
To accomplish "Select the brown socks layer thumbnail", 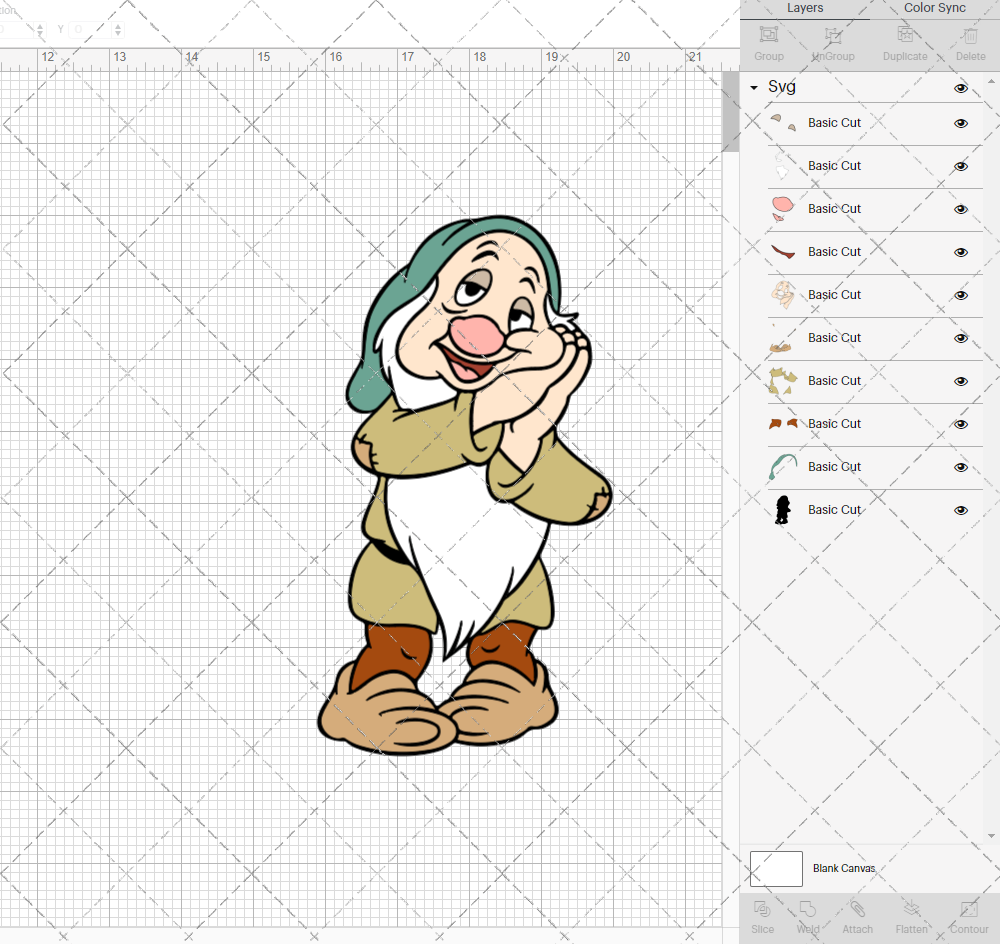I will [x=783, y=424].
